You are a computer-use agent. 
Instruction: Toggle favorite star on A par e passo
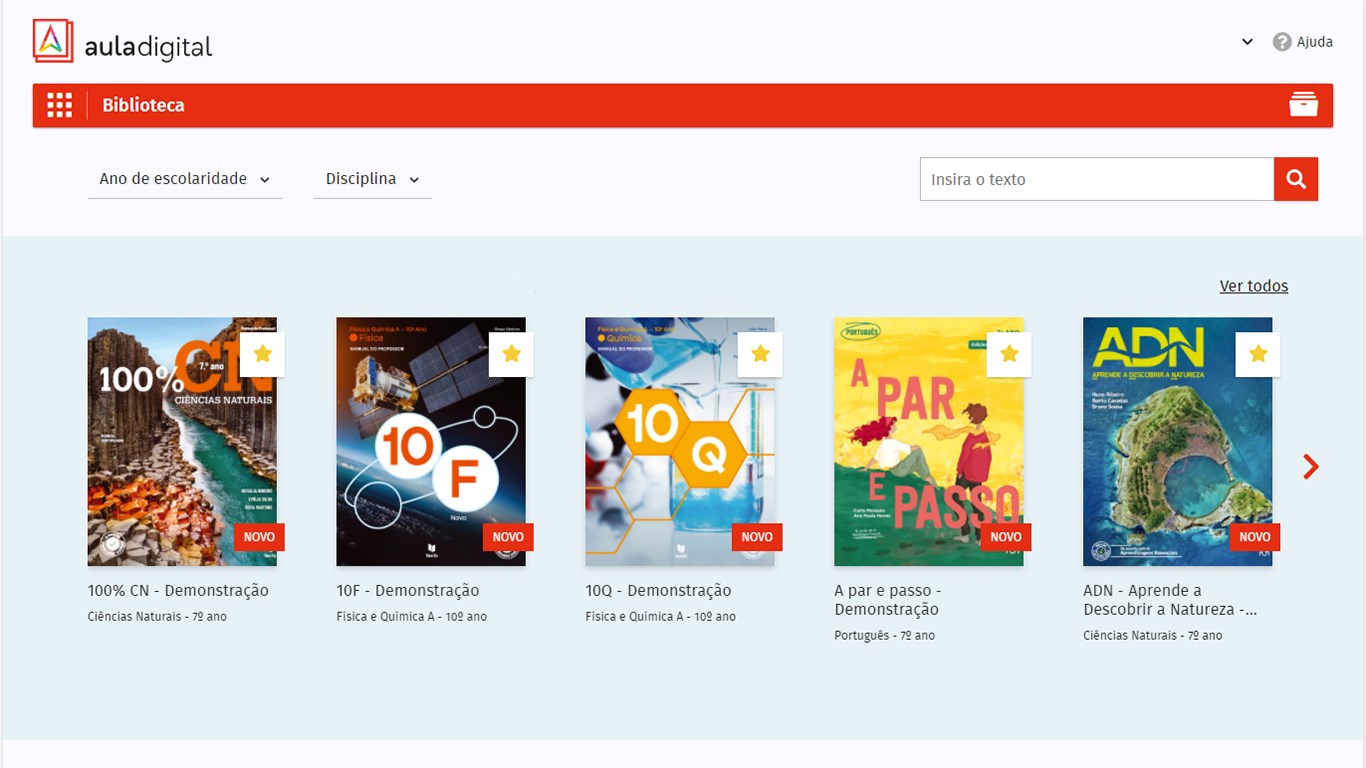(1009, 354)
